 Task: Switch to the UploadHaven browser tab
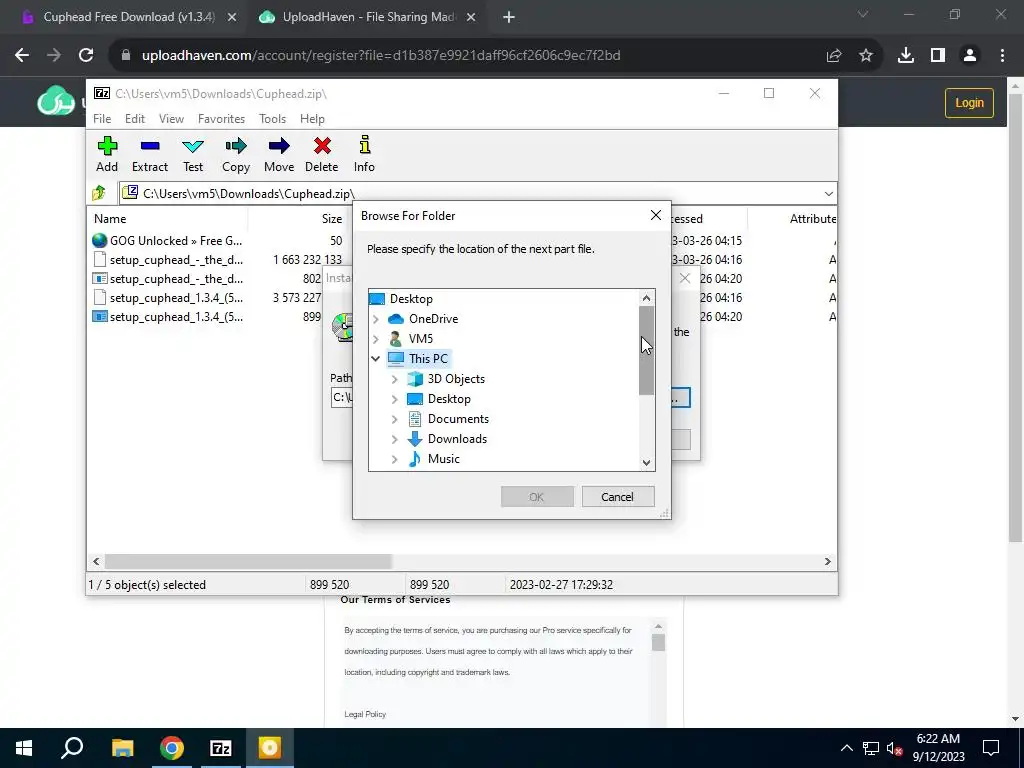(368, 17)
